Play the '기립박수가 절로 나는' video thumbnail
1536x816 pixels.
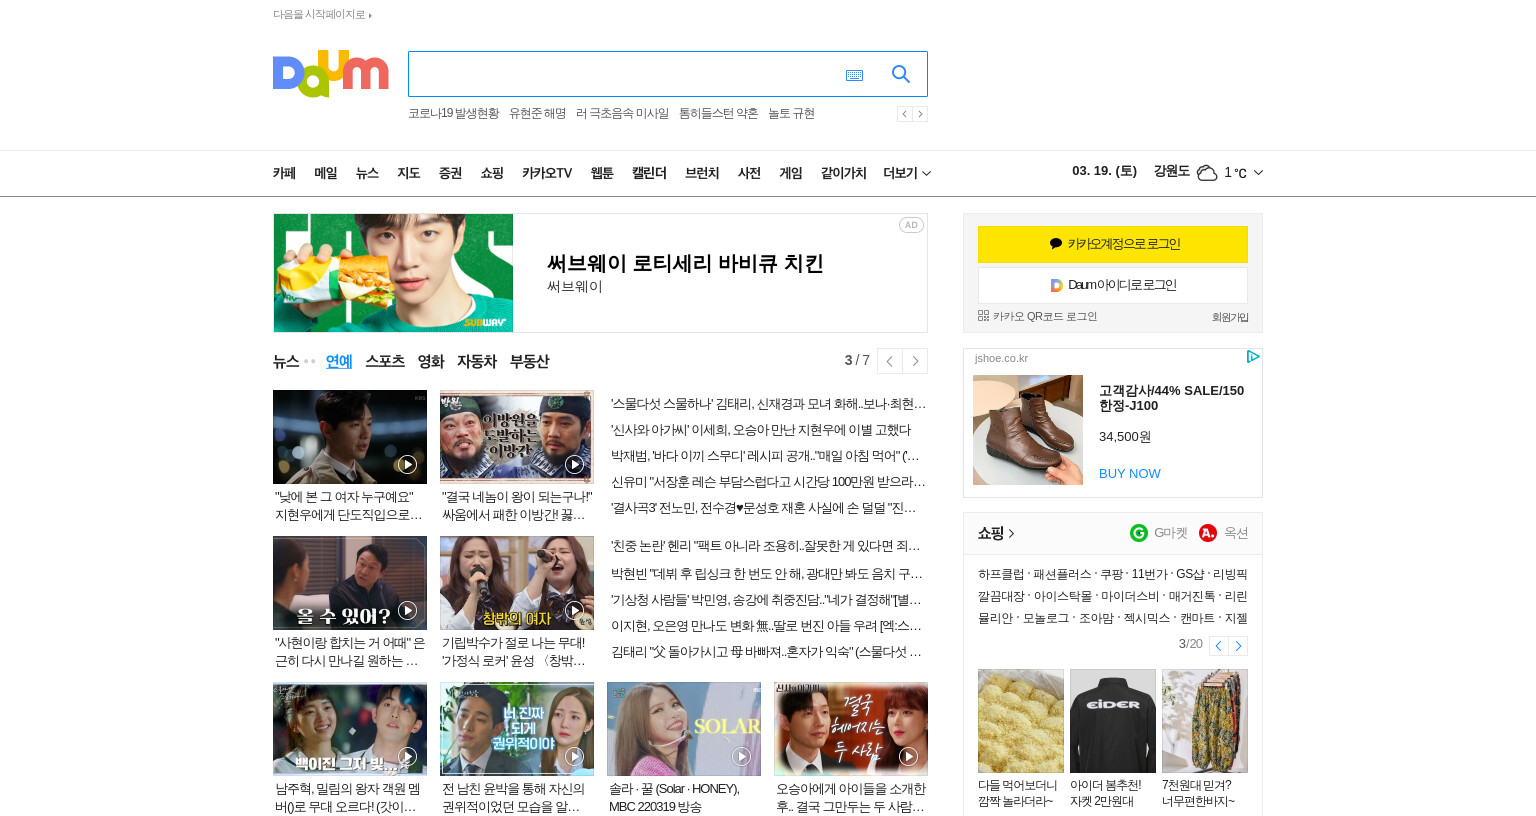point(517,583)
